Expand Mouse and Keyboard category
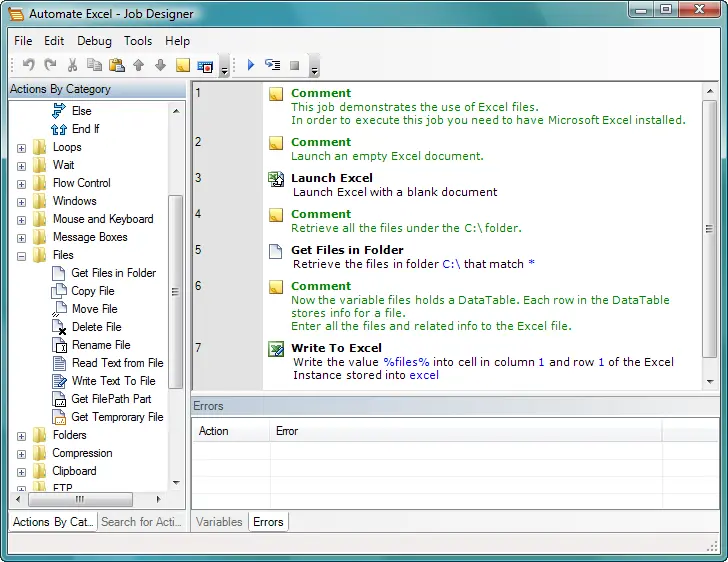728x562 pixels. point(21,220)
